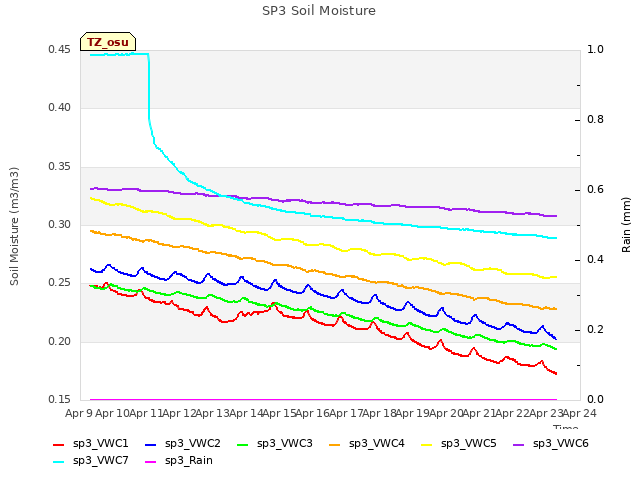Click the end of the purple VWC6 line

click(556, 216)
